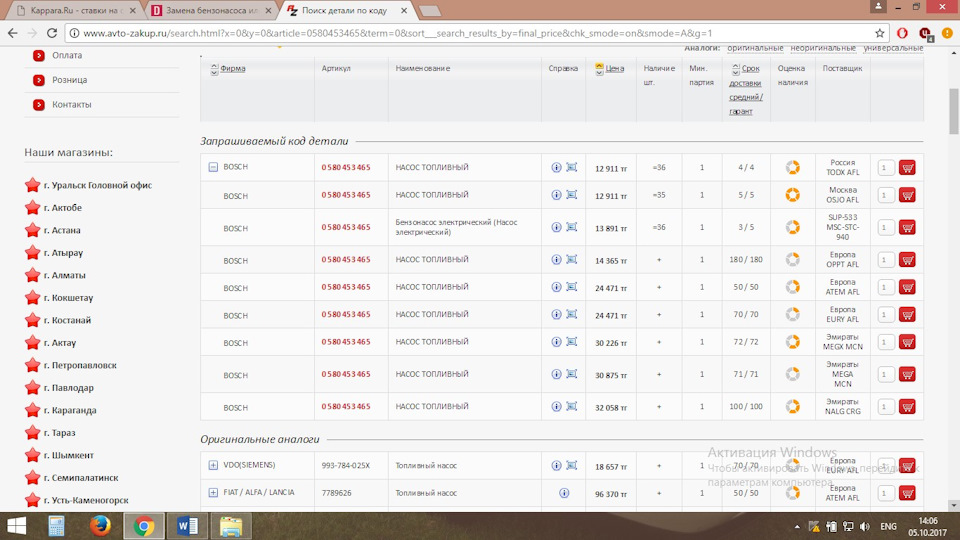Open the Контакты sidebar menu item

pos(71,104)
